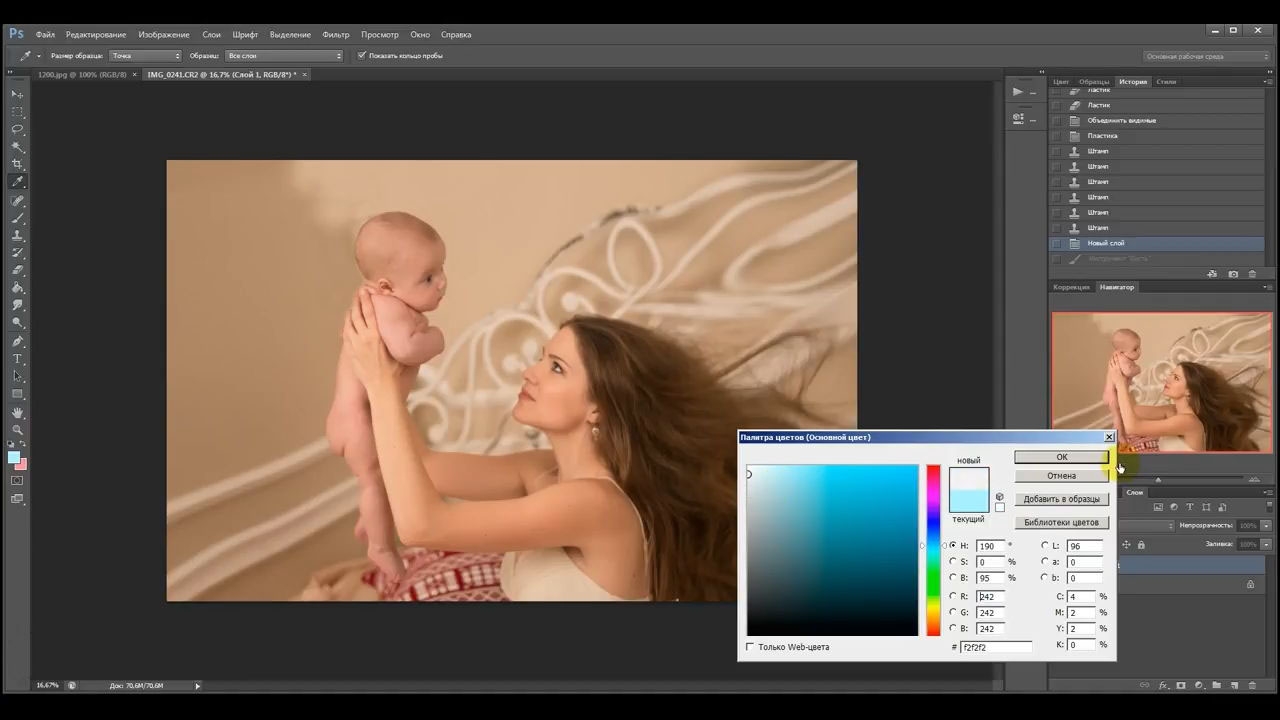Viewport: 1280px width, 720px height.
Task: Select the H (hue) radio button
Action: pos(953,546)
